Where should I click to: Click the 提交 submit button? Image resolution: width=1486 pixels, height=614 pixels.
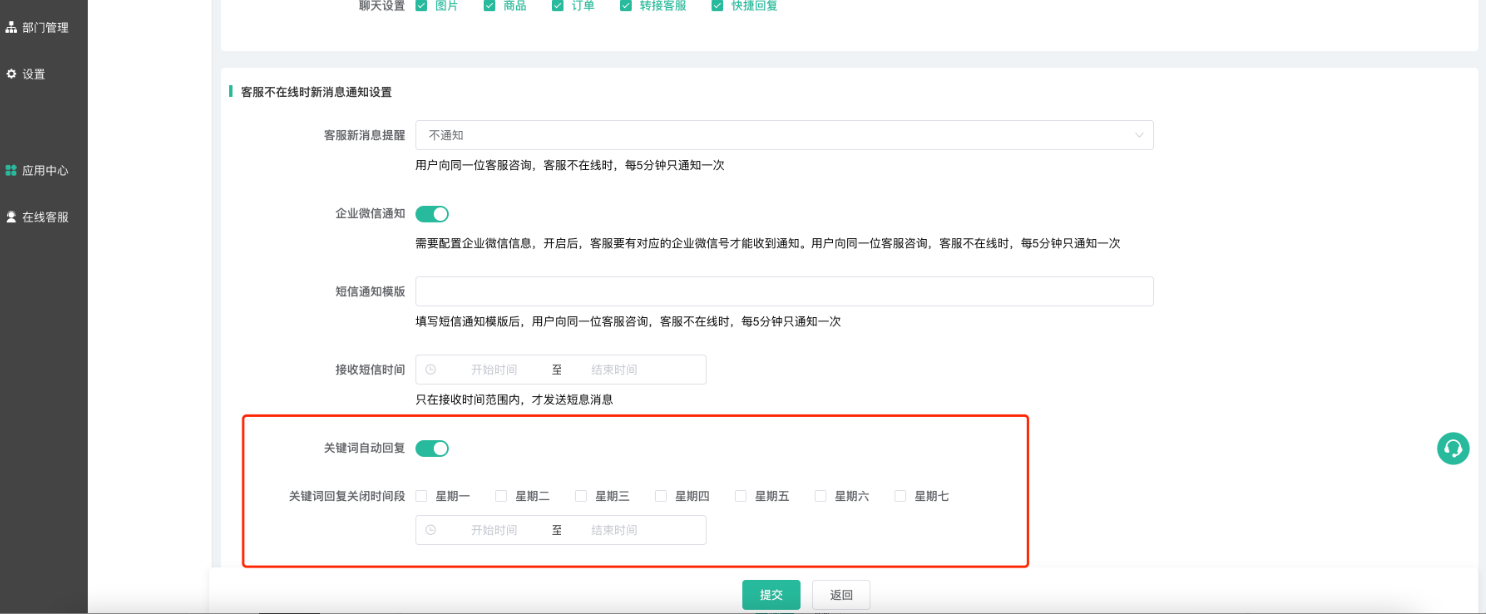(771, 595)
